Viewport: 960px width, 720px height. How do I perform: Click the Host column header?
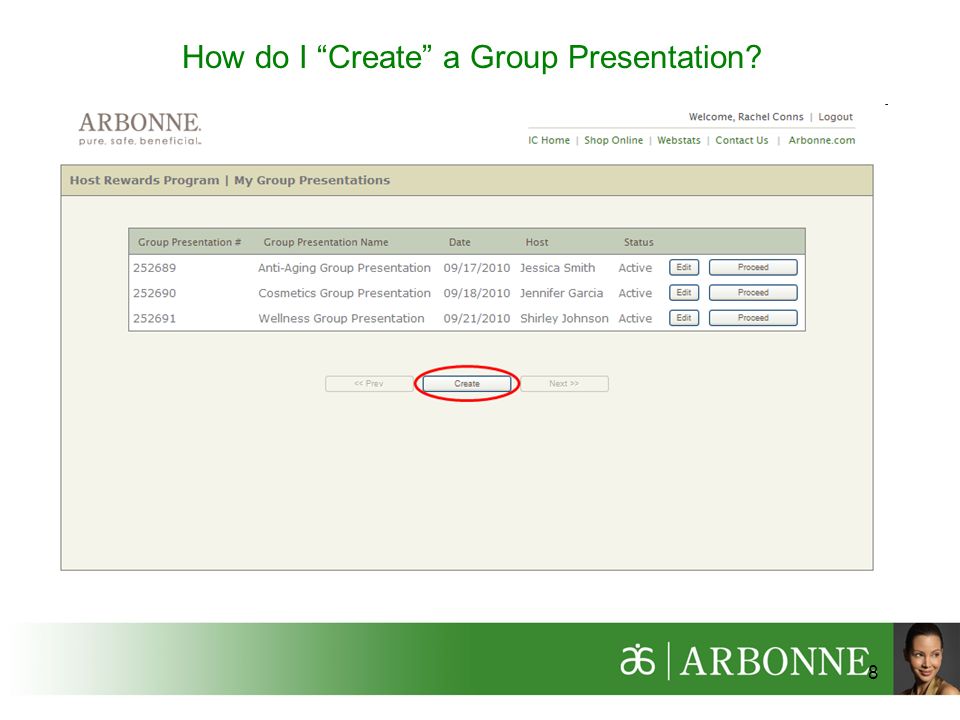536,242
